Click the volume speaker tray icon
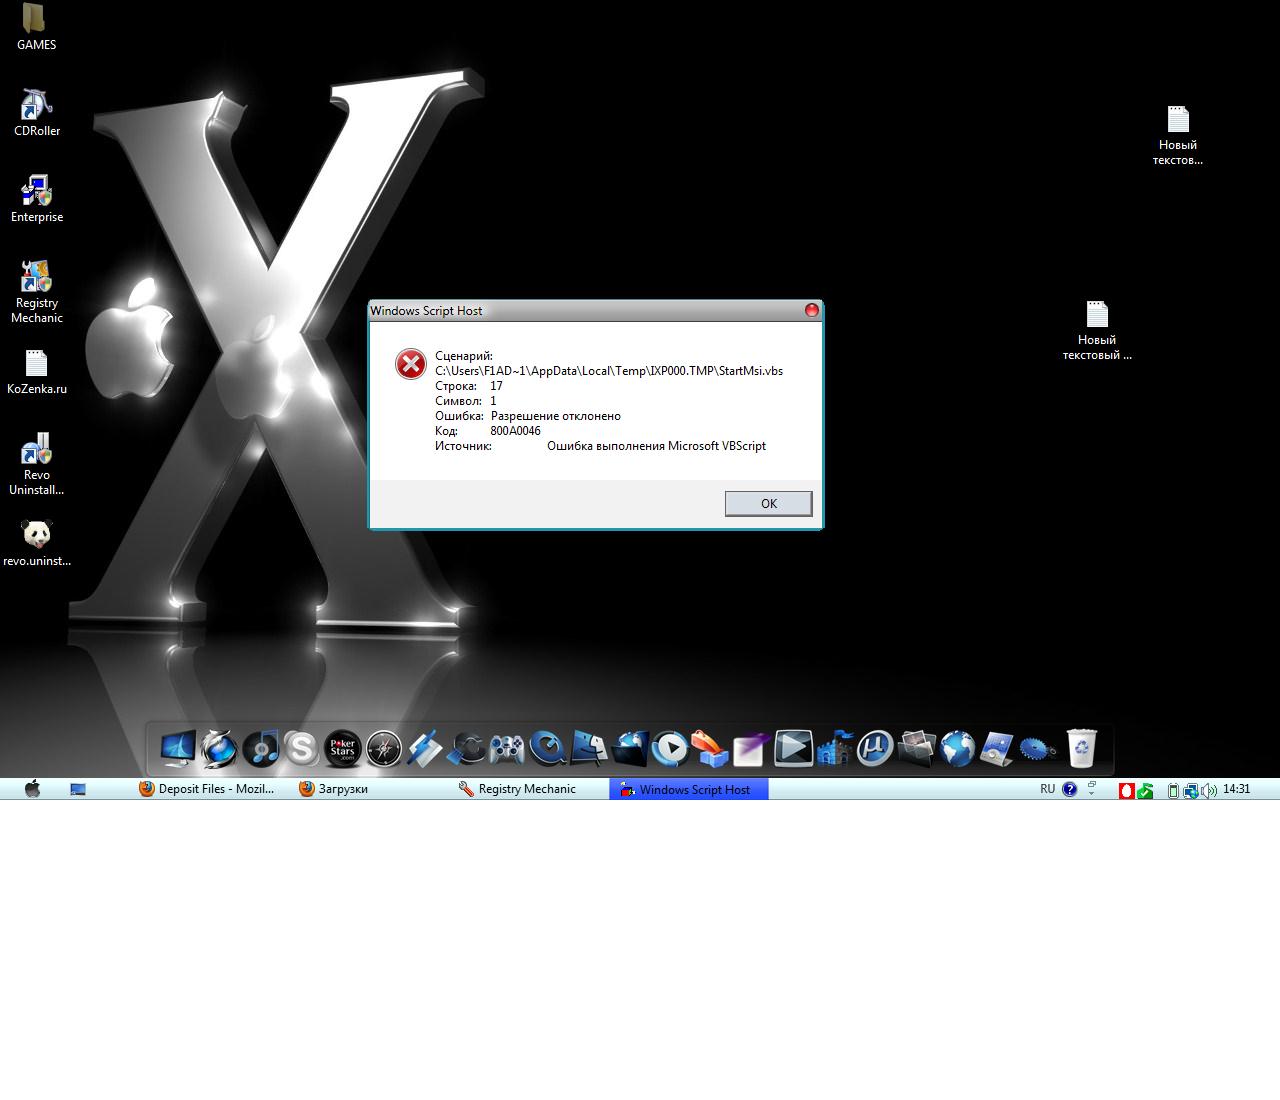The height and width of the screenshot is (1100, 1280). [x=1209, y=790]
